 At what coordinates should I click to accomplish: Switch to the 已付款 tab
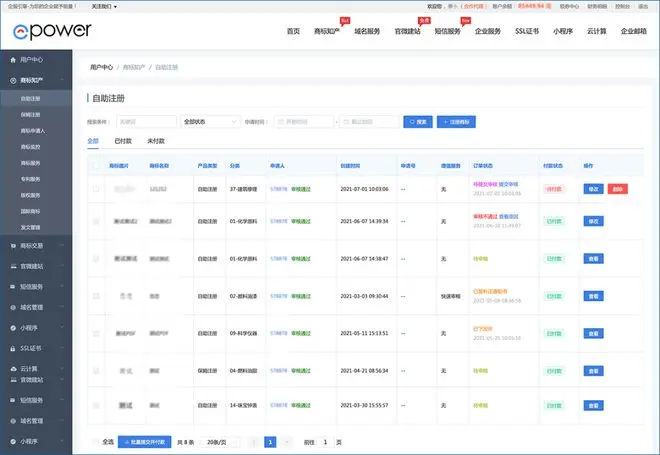click(124, 142)
